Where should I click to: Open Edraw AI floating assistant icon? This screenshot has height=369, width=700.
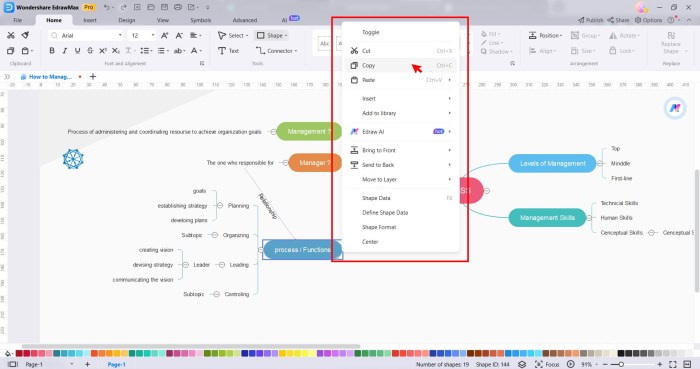[675, 108]
